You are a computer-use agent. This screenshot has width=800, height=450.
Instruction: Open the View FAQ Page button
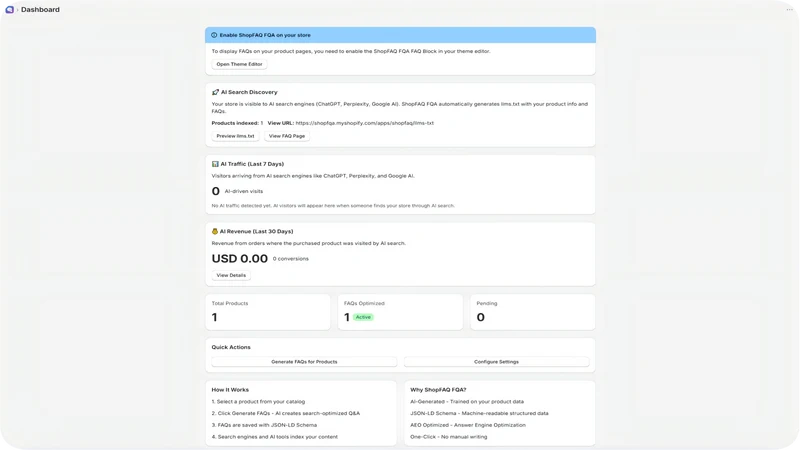click(x=287, y=136)
